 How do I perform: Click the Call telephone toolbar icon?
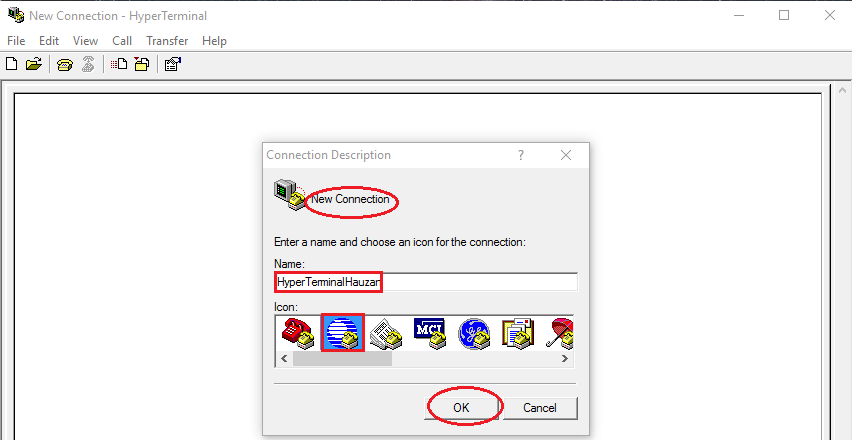(x=65, y=65)
